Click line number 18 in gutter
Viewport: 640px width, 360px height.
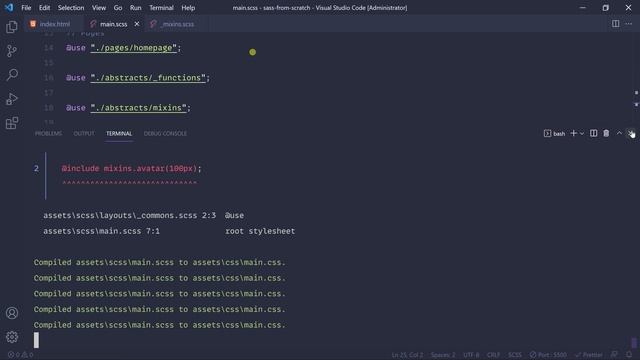[x=49, y=108]
